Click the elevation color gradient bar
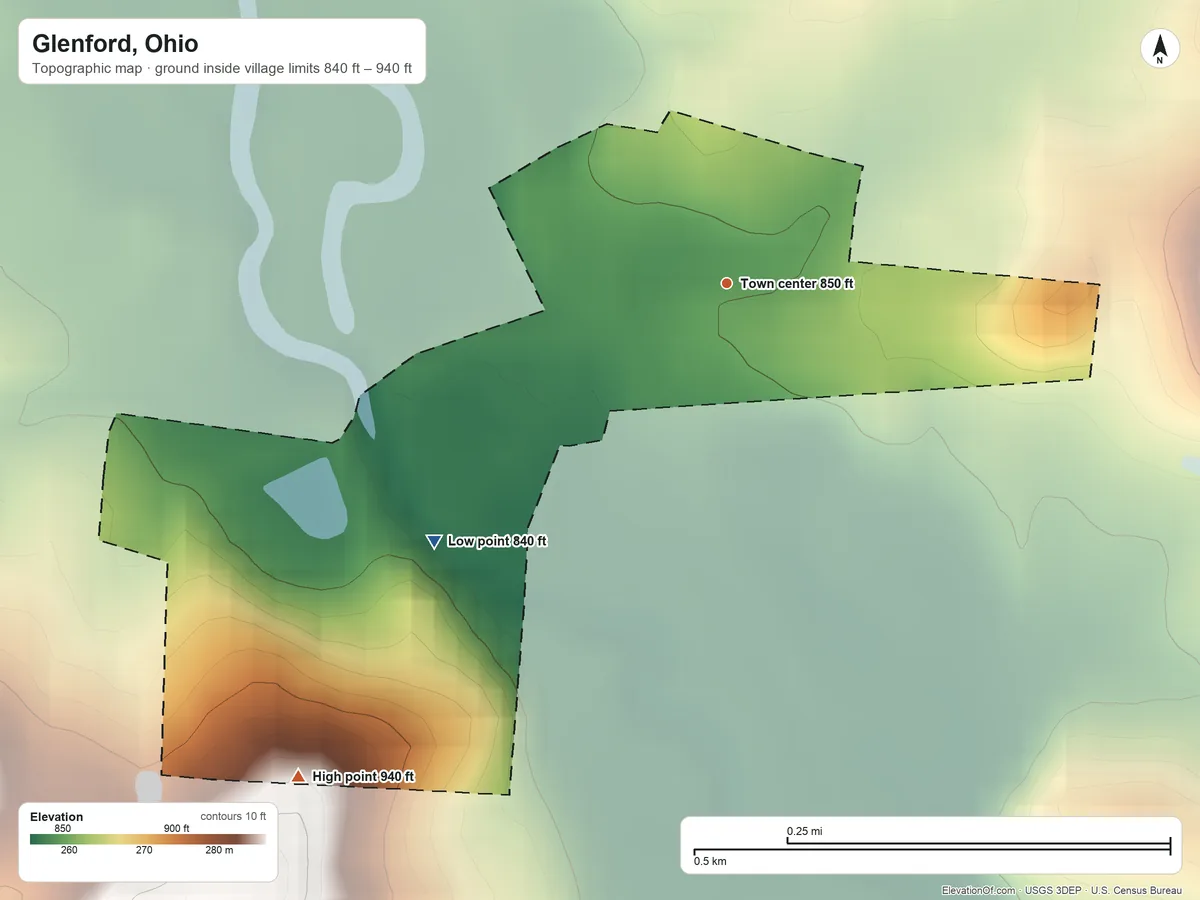The height and width of the screenshot is (900, 1200). click(148, 840)
